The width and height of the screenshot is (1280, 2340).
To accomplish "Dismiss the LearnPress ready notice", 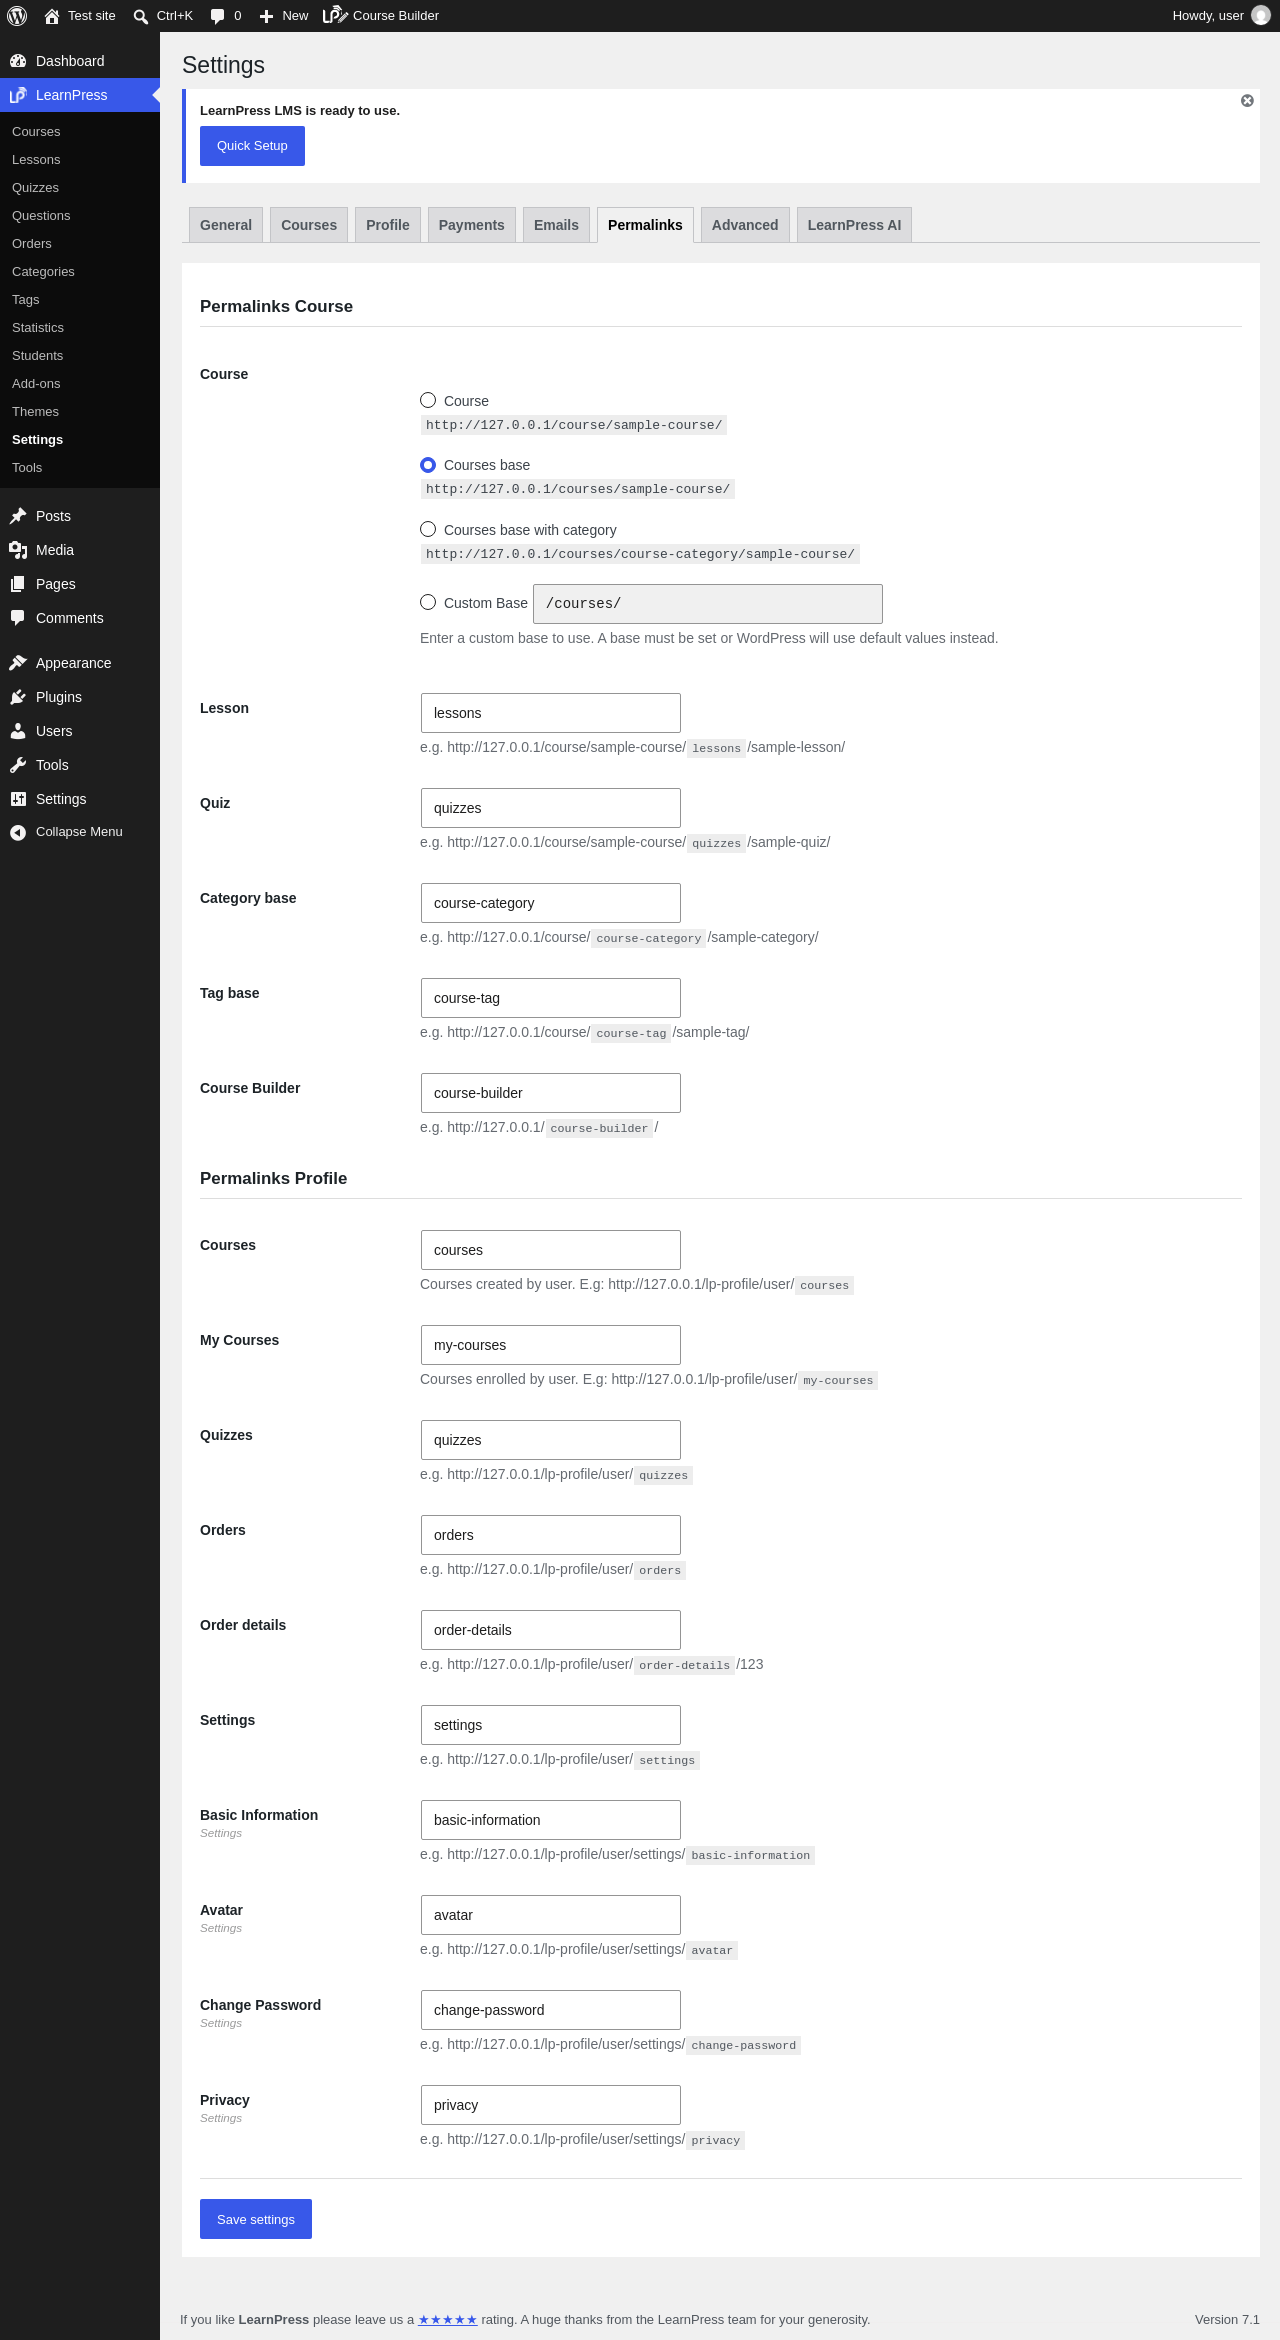I will pyautogui.click(x=1247, y=101).
